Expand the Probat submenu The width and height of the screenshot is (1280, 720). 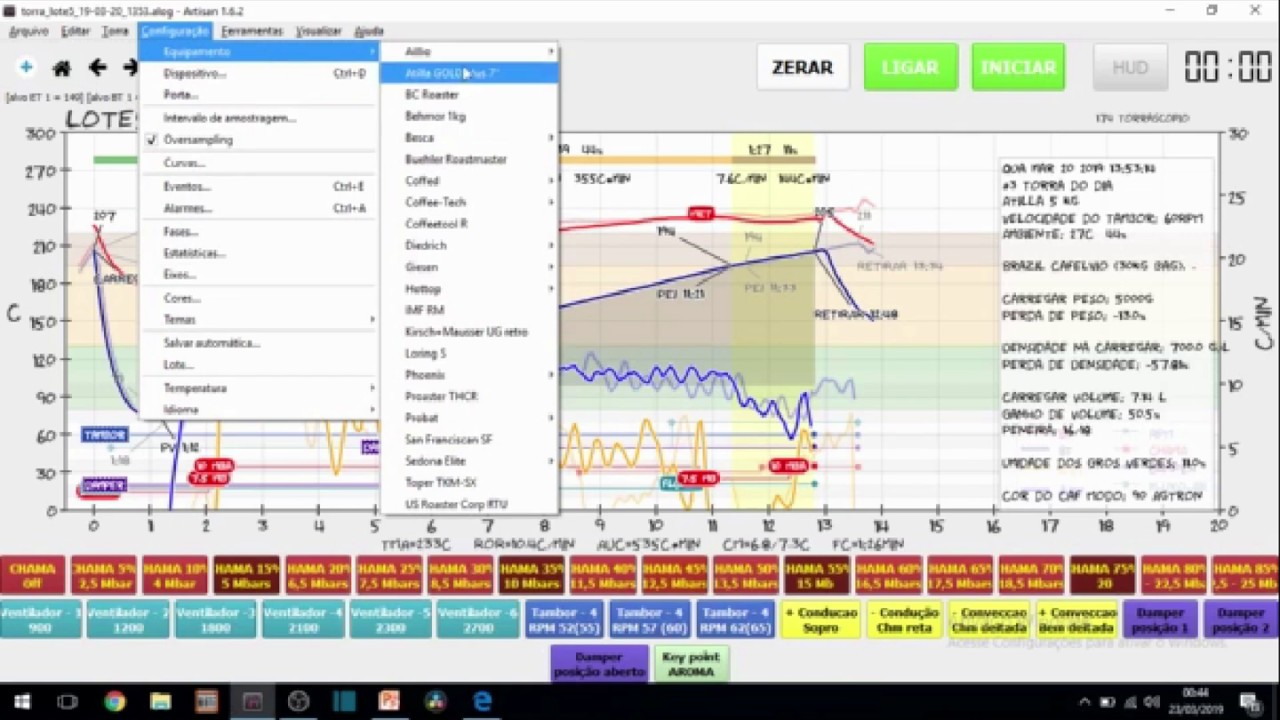click(x=469, y=418)
